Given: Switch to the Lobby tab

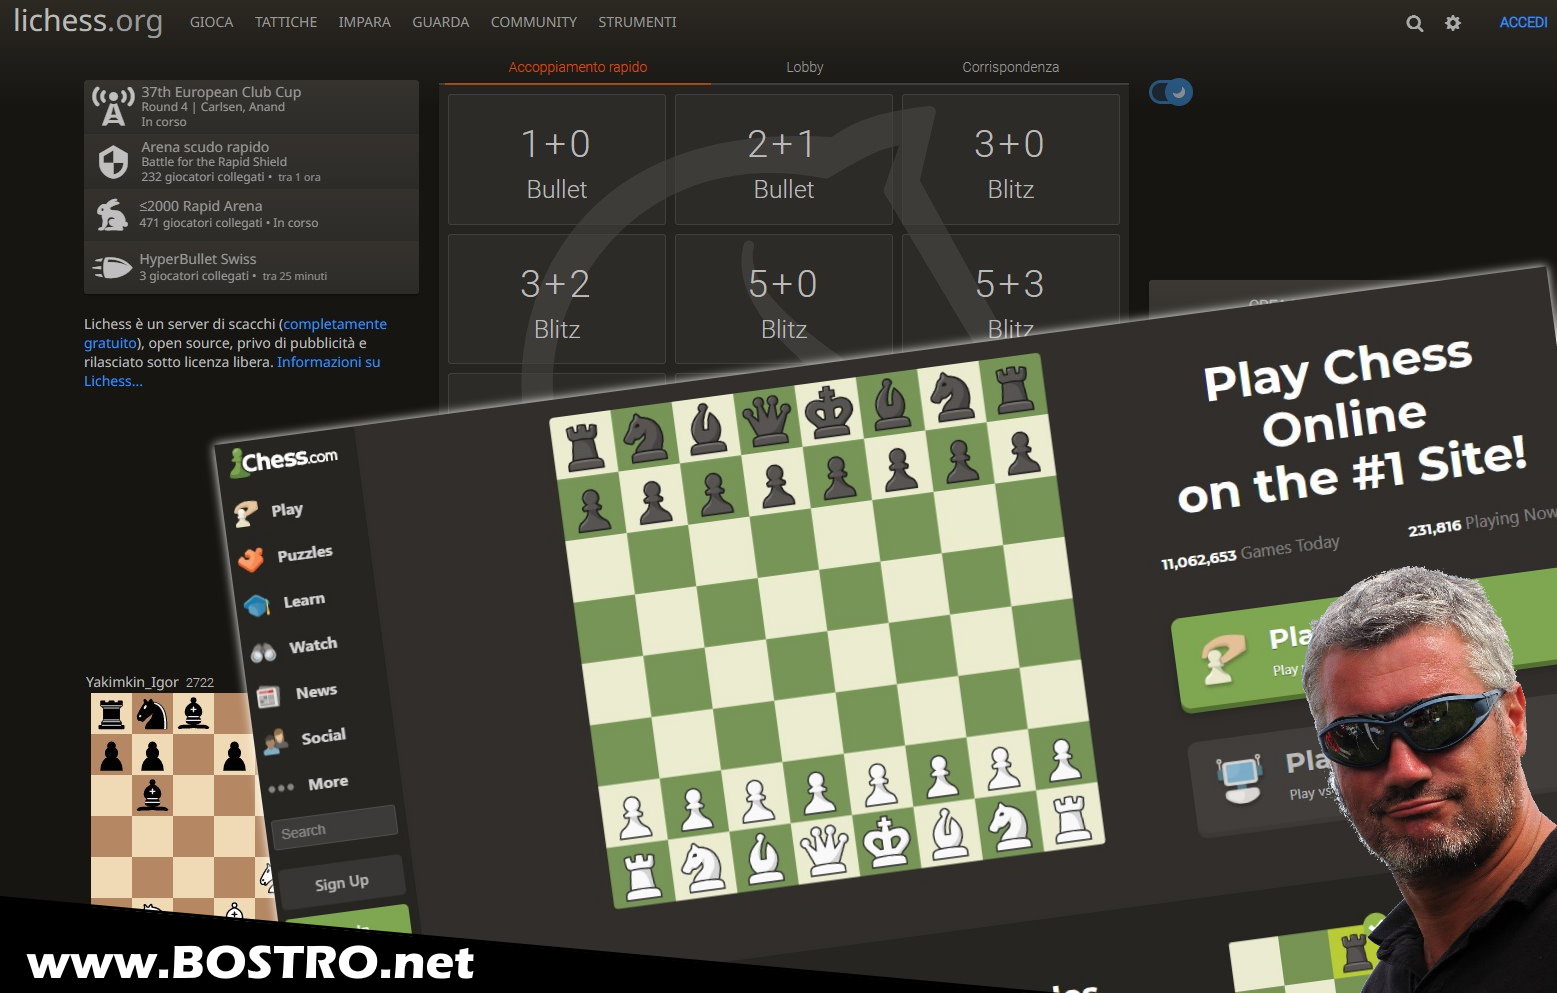Looking at the screenshot, I should [805, 67].
